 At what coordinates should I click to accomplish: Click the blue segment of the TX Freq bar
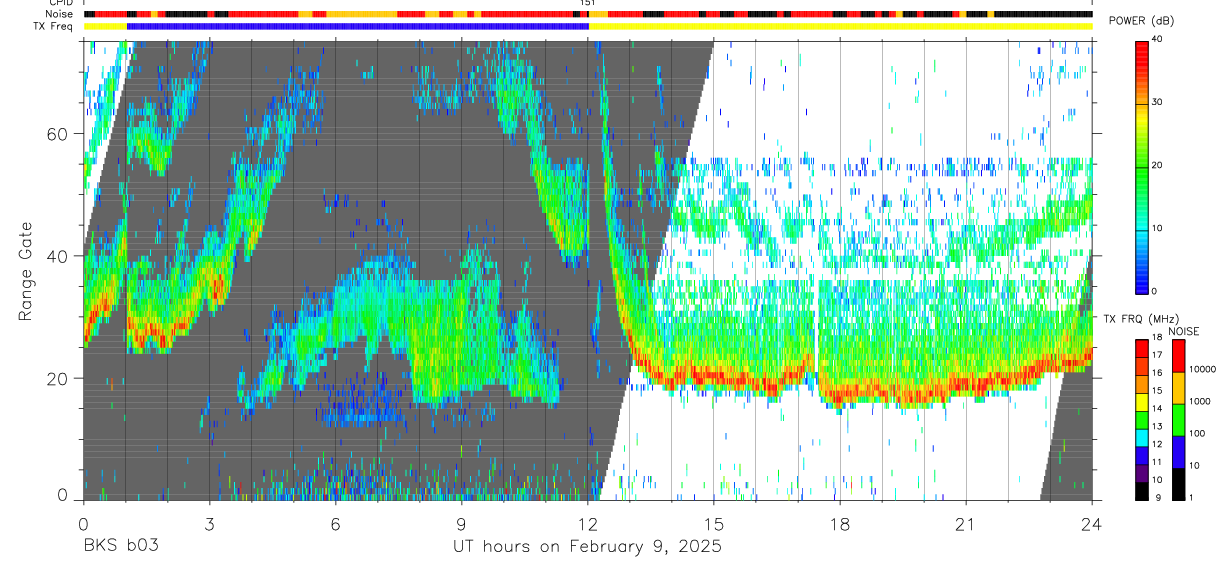point(357,25)
